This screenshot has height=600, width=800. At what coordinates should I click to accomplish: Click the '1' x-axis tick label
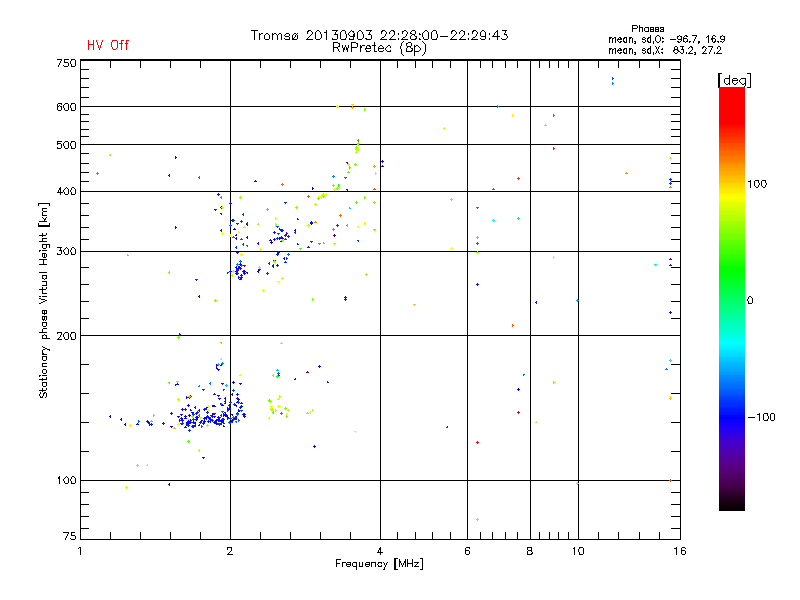(80, 551)
